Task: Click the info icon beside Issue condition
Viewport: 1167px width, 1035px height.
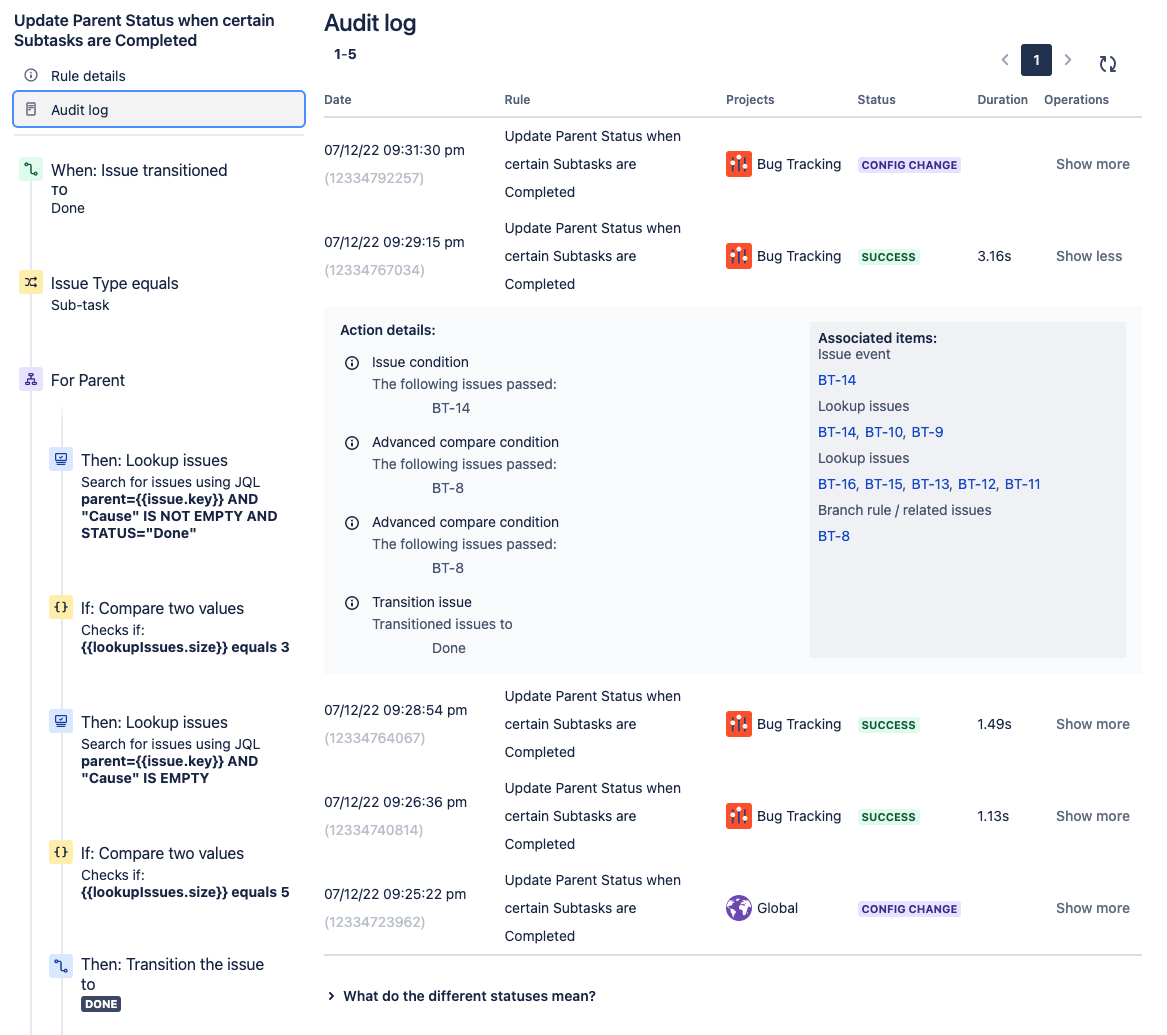Action: [351, 362]
